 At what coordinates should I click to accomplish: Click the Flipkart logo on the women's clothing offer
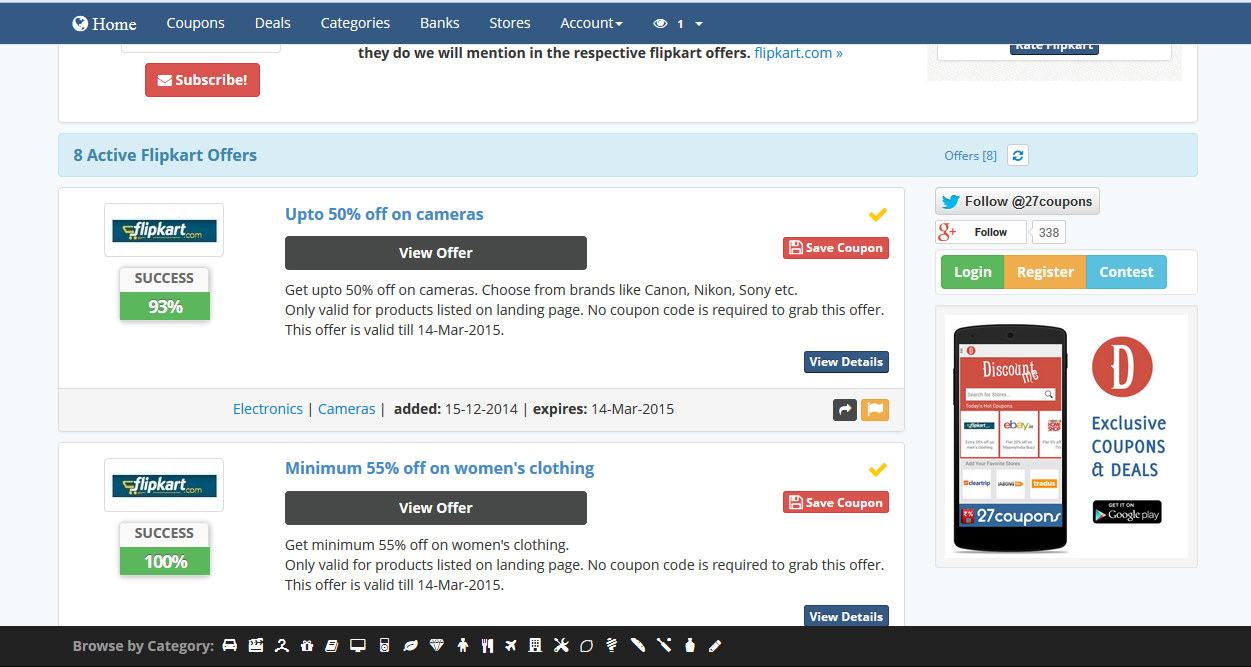(164, 485)
